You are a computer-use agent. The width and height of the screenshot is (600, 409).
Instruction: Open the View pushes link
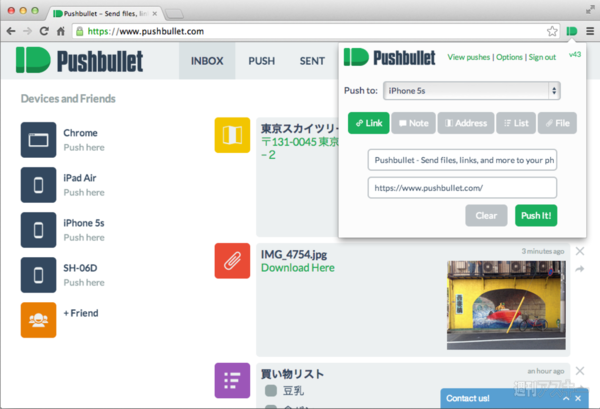(469, 57)
